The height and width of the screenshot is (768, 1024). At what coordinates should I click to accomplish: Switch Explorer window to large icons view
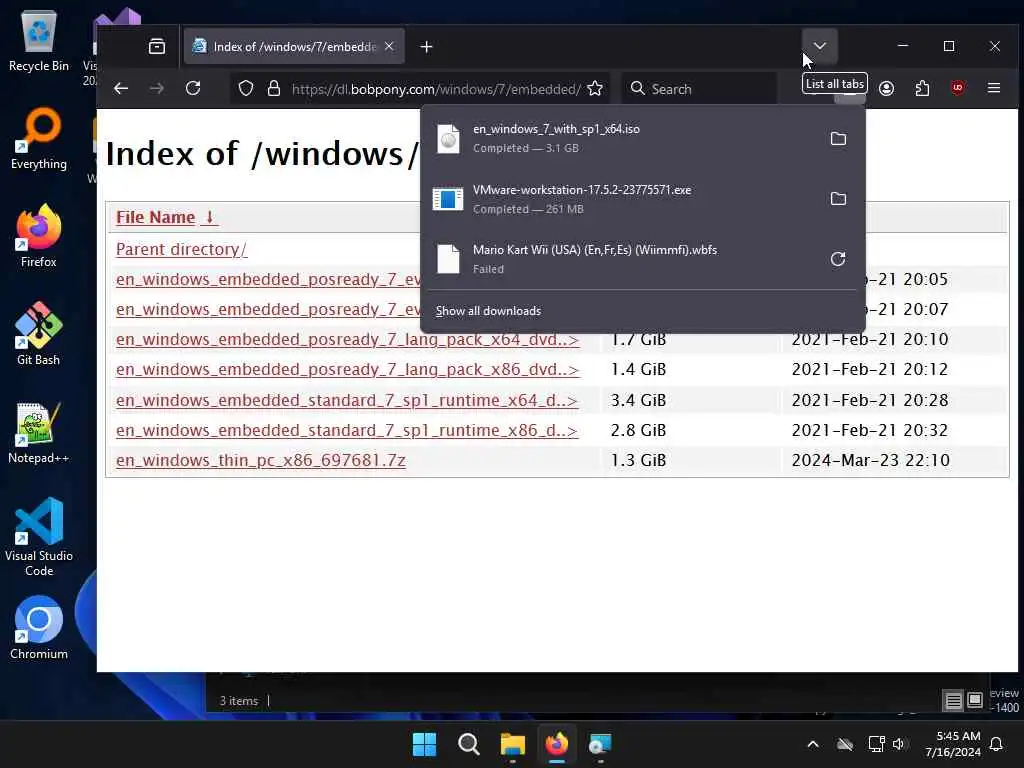pyautogui.click(x=974, y=701)
